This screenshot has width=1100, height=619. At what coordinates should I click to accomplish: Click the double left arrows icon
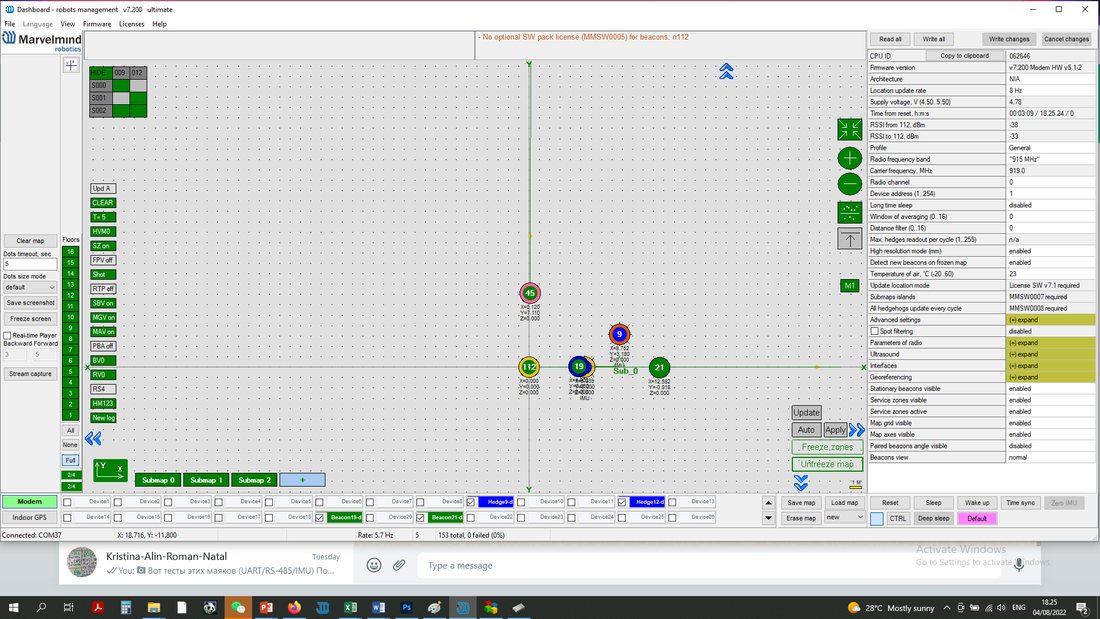93,439
